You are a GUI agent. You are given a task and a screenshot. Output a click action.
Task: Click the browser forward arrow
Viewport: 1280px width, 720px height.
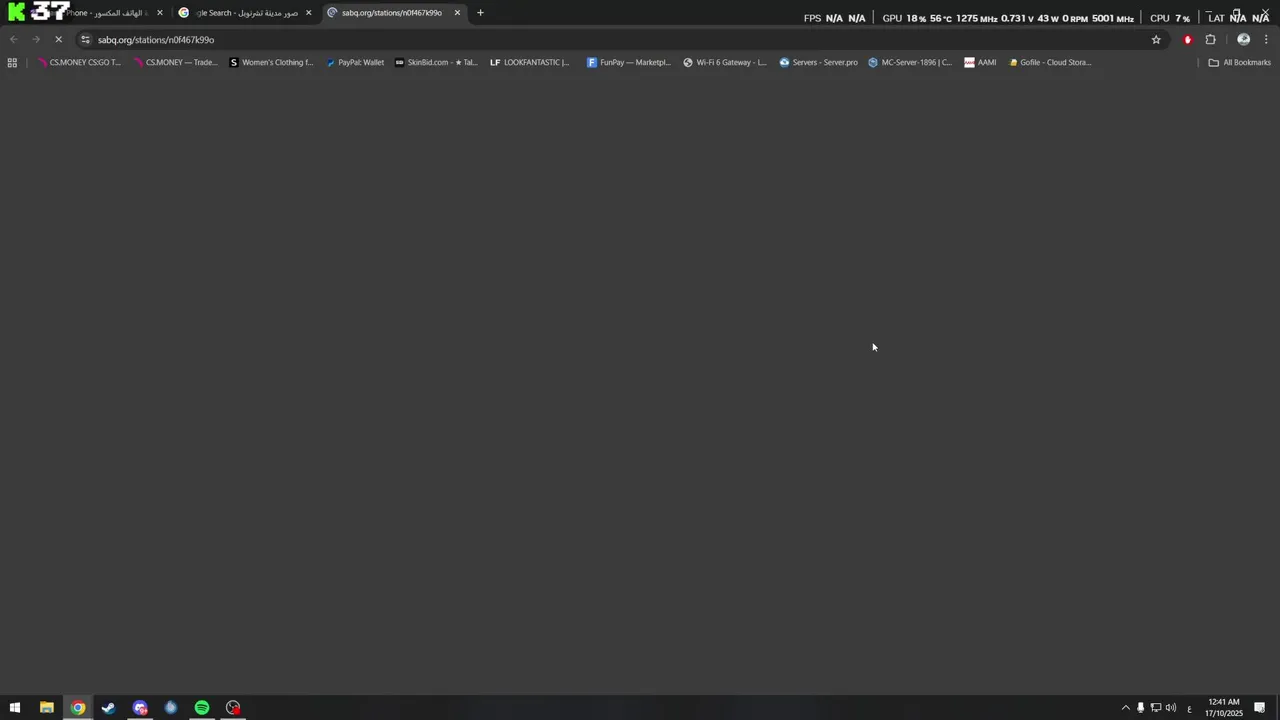coord(36,40)
